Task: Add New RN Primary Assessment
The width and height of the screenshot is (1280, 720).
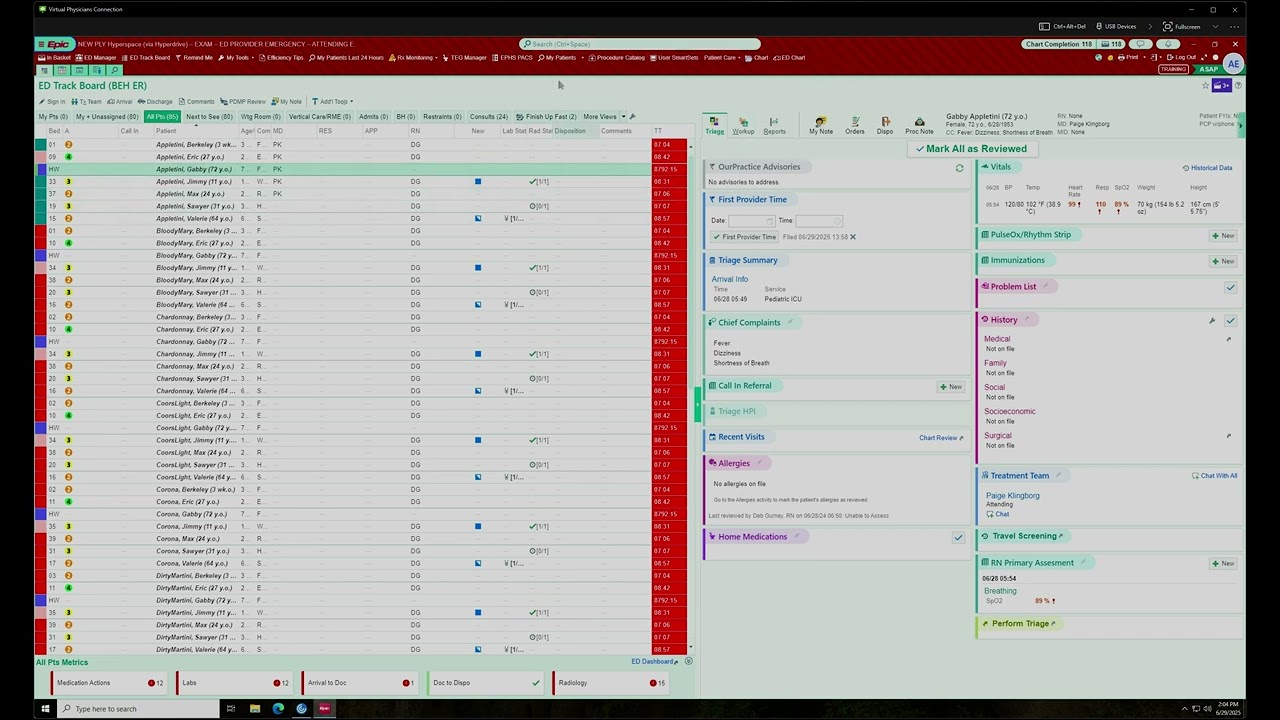Action: point(1223,564)
